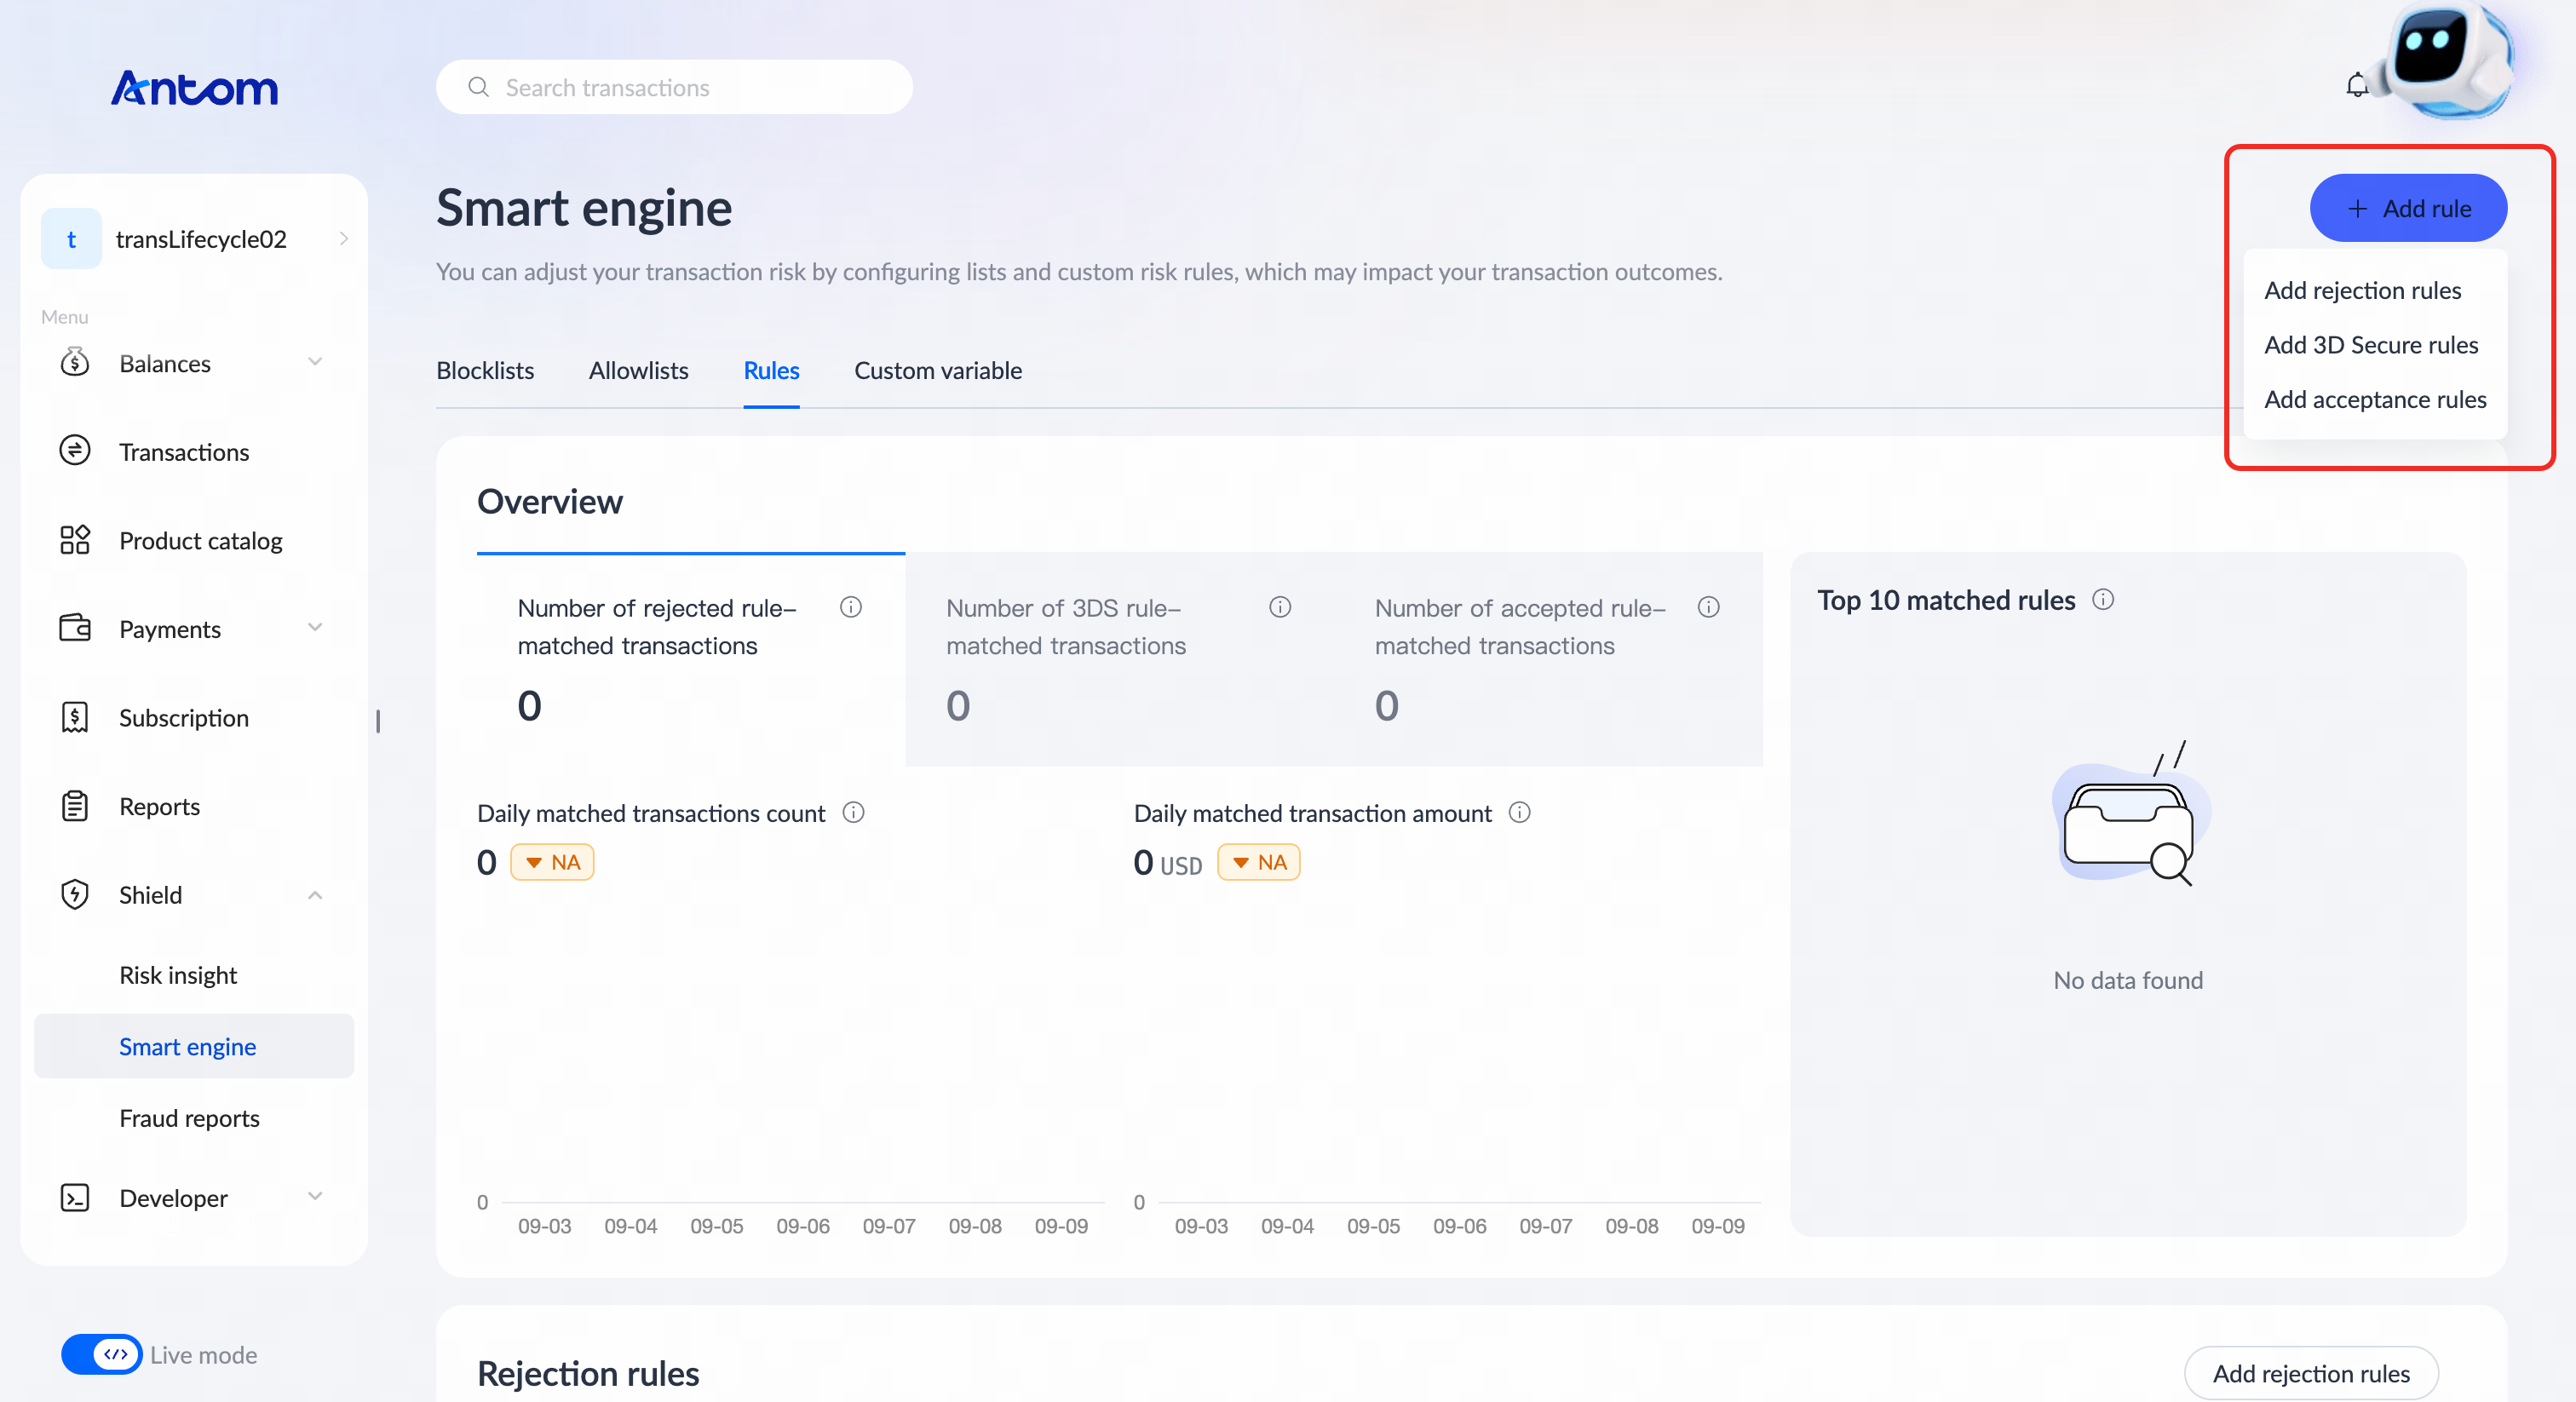Switch to the Allowlists tab
Screen dimensions: 2576x1402
pos(638,371)
